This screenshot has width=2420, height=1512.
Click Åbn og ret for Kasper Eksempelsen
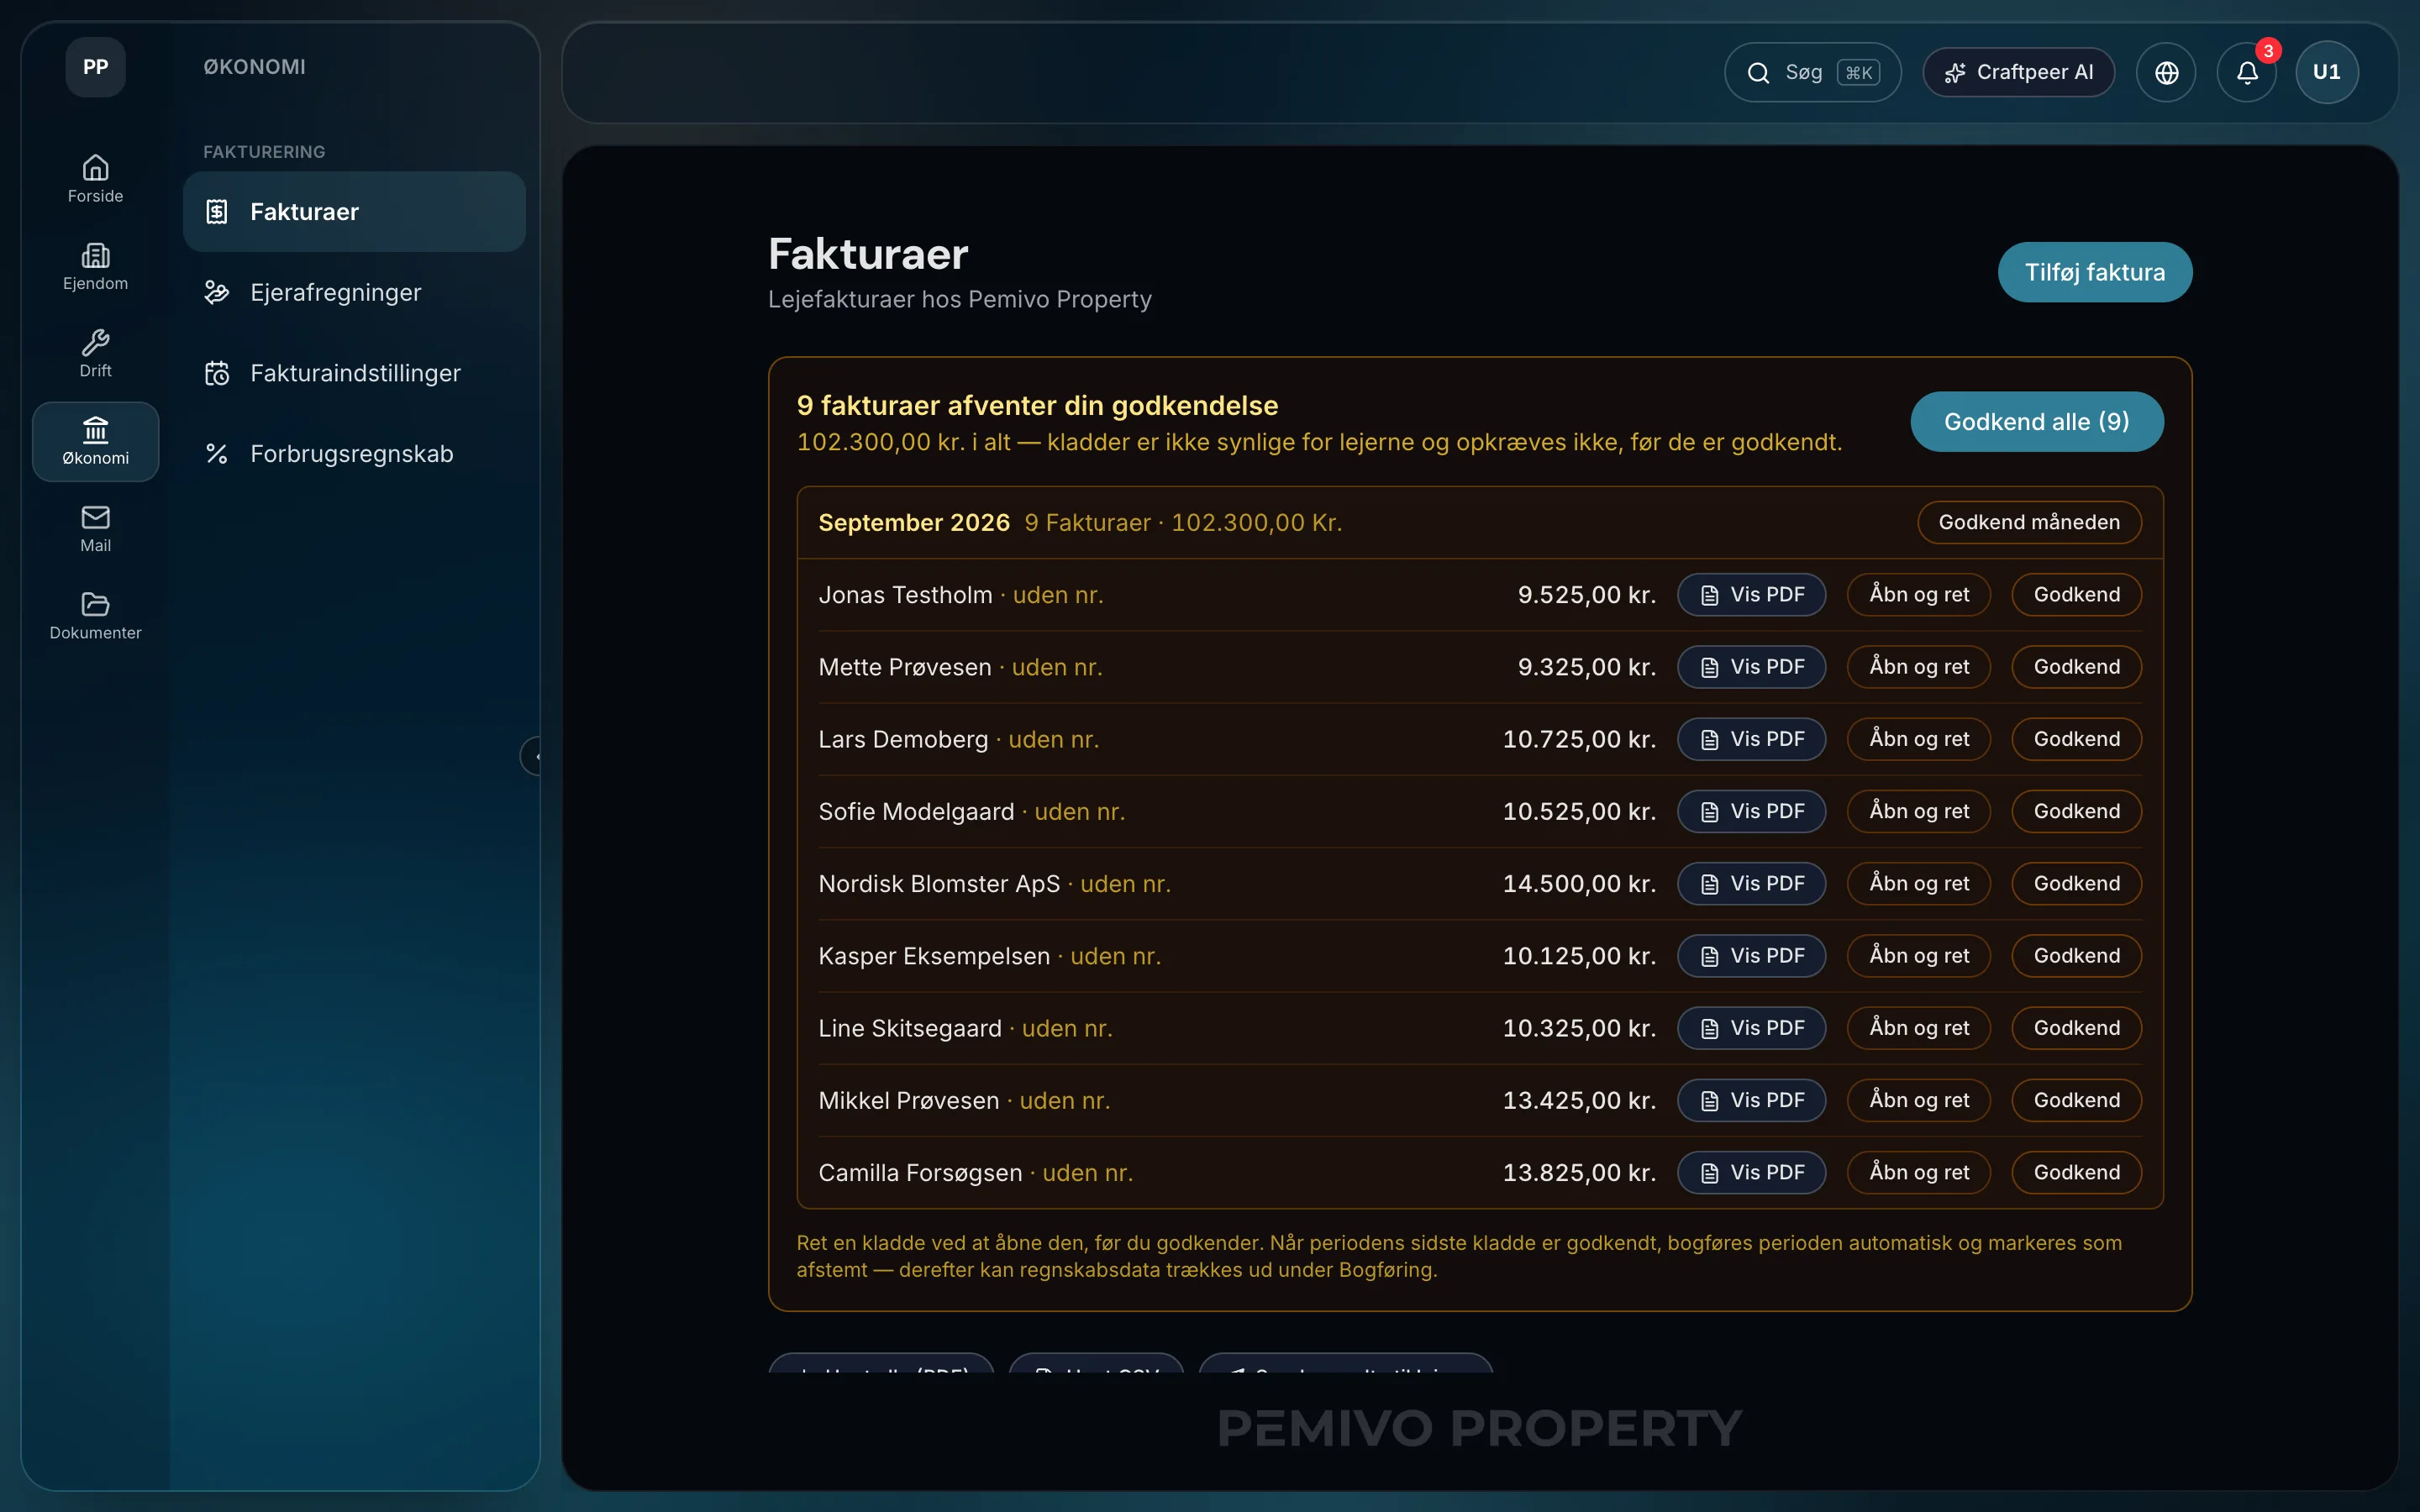1918,956
